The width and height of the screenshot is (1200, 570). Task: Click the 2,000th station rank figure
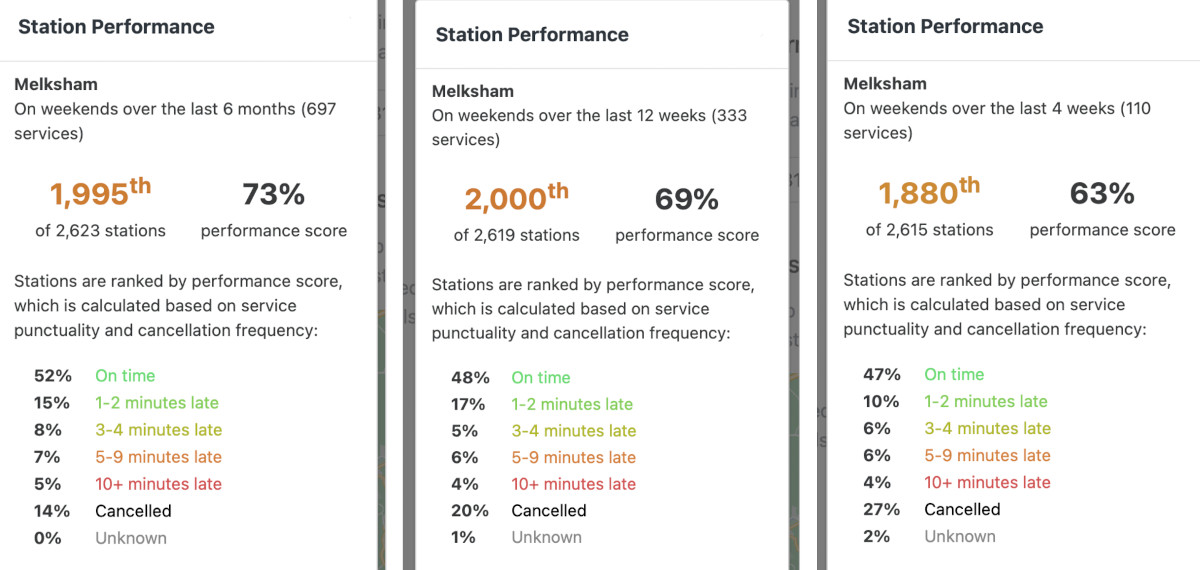516,199
